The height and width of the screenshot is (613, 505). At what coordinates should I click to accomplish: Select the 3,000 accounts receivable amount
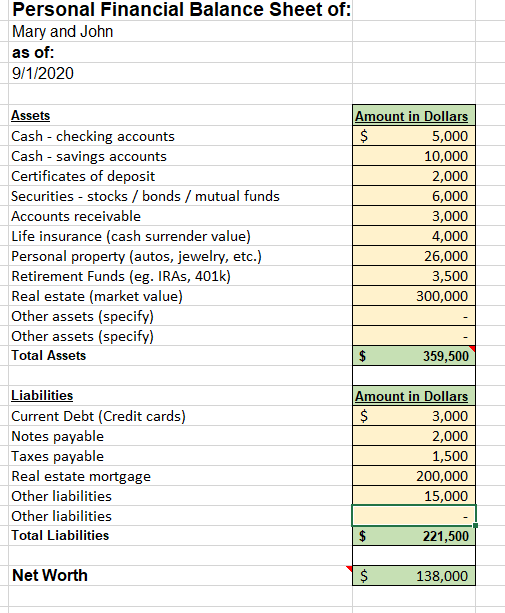tap(414, 216)
